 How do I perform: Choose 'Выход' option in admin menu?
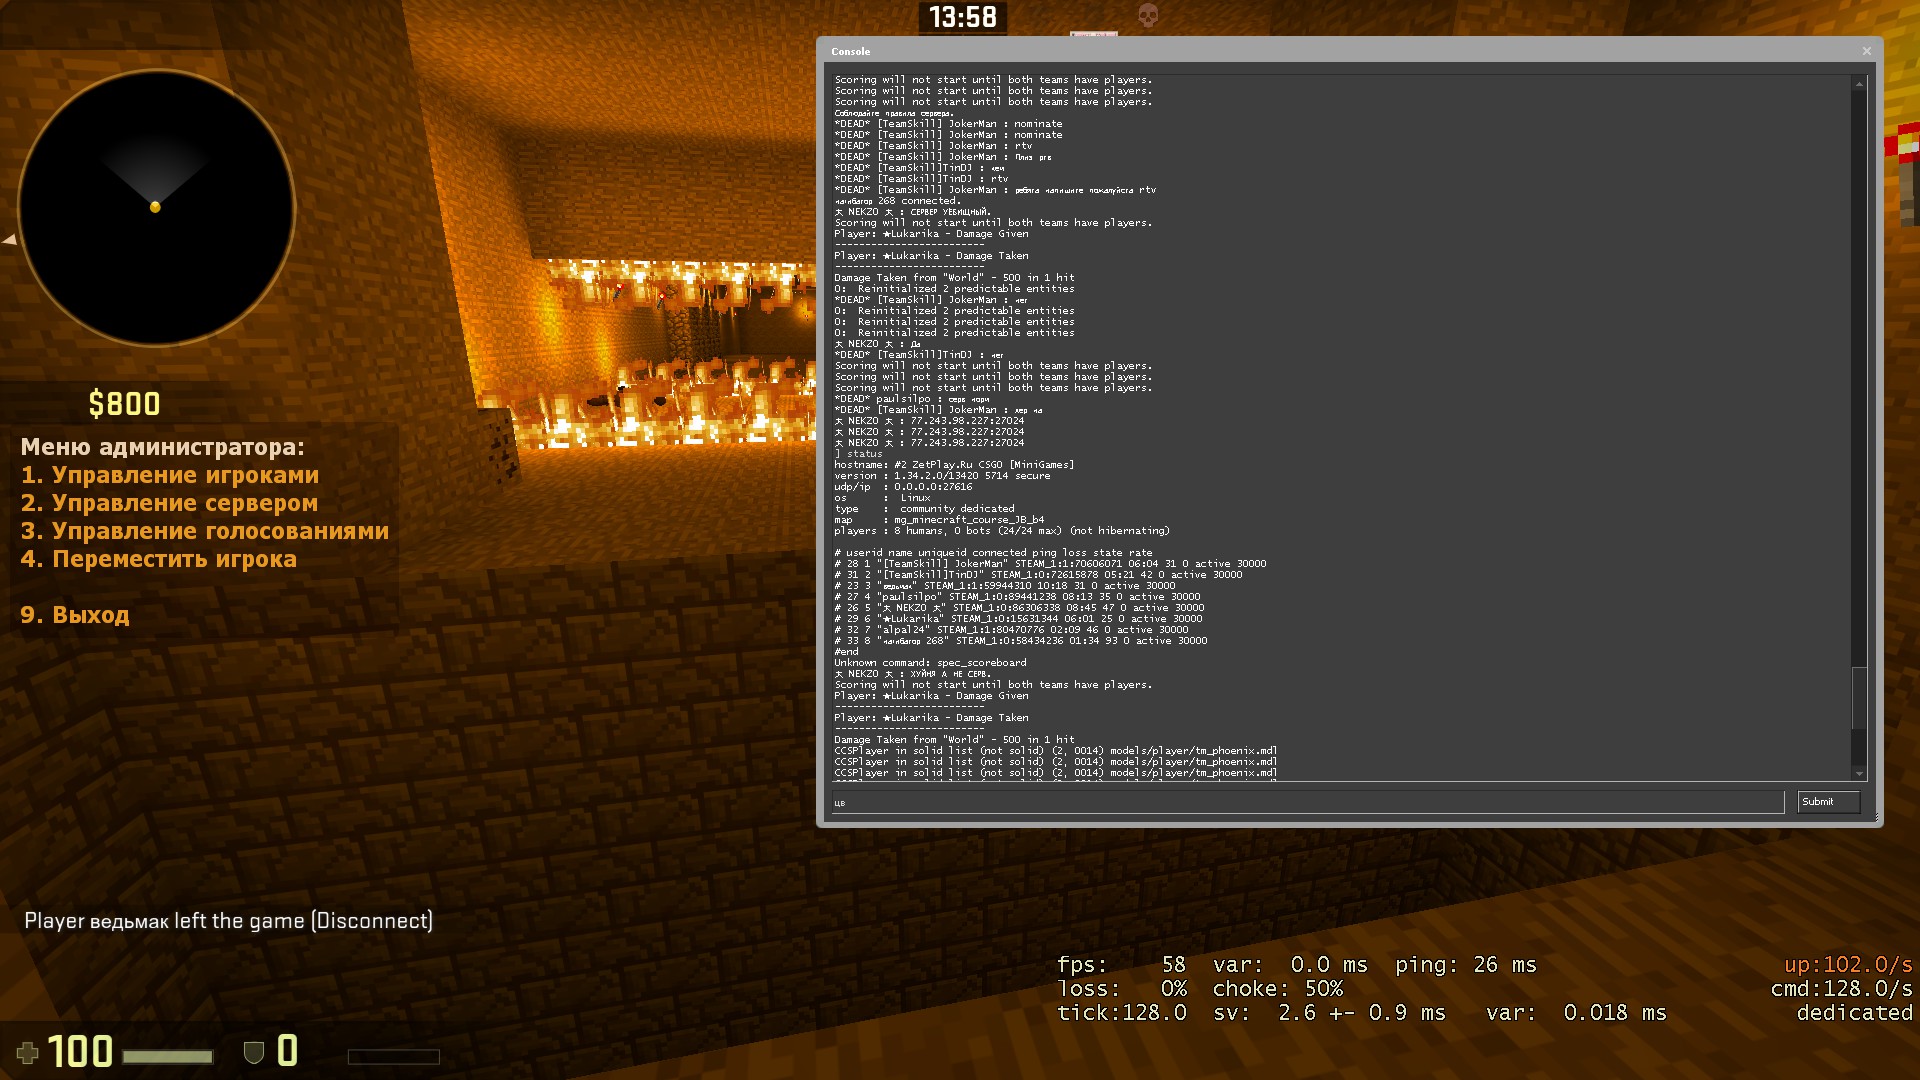click(75, 615)
